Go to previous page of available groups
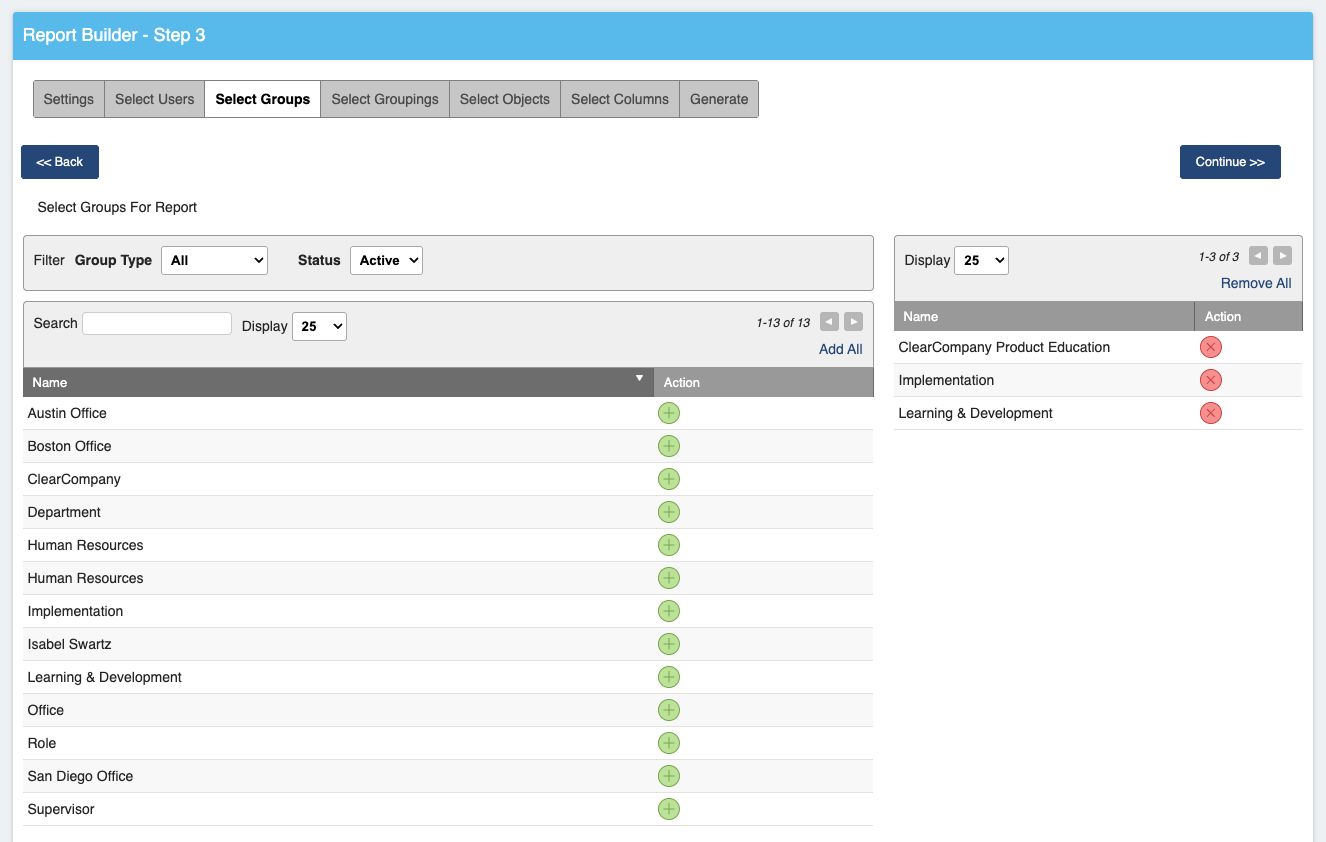 [829, 321]
